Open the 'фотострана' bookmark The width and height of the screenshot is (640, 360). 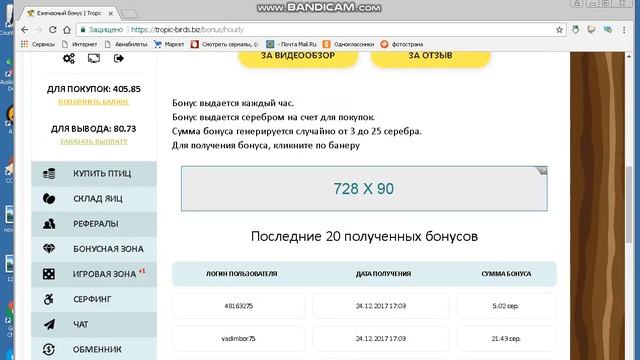pos(402,44)
